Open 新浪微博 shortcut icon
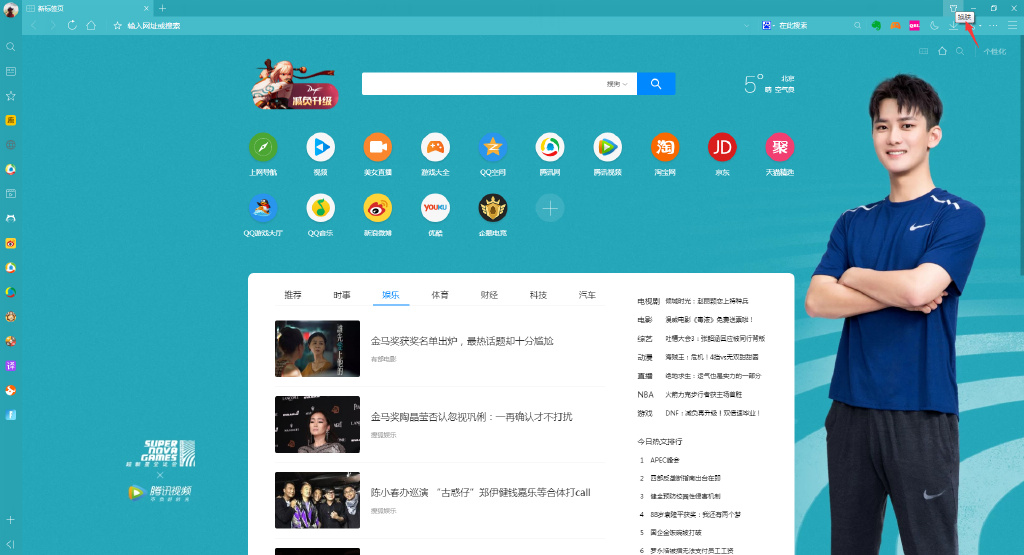Viewport: 1024px width, 555px height. pyautogui.click(x=378, y=208)
